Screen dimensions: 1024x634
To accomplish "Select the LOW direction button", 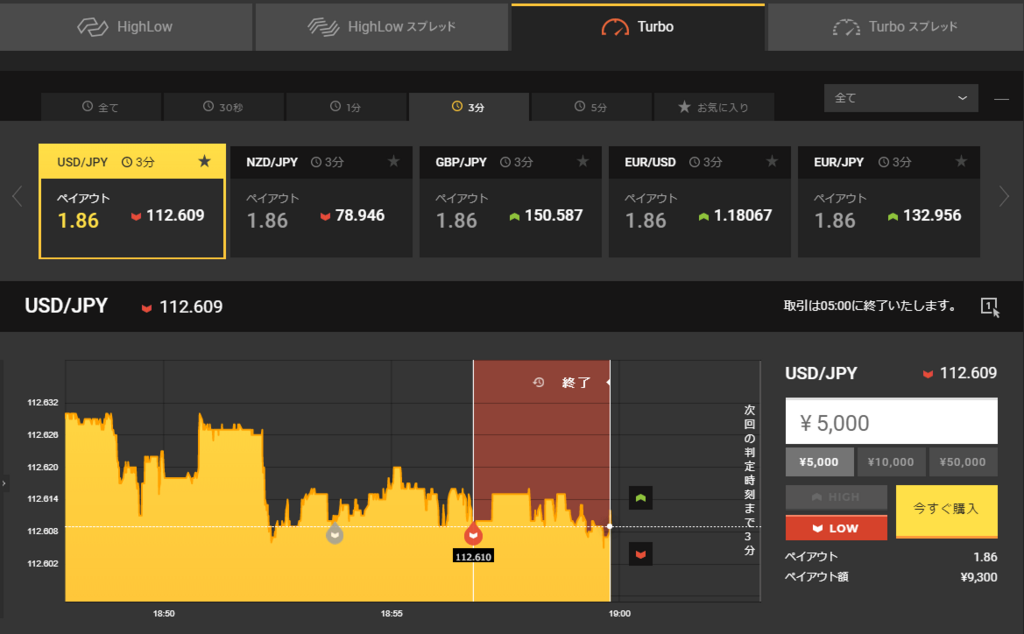I will pyautogui.click(x=836, y=528).
